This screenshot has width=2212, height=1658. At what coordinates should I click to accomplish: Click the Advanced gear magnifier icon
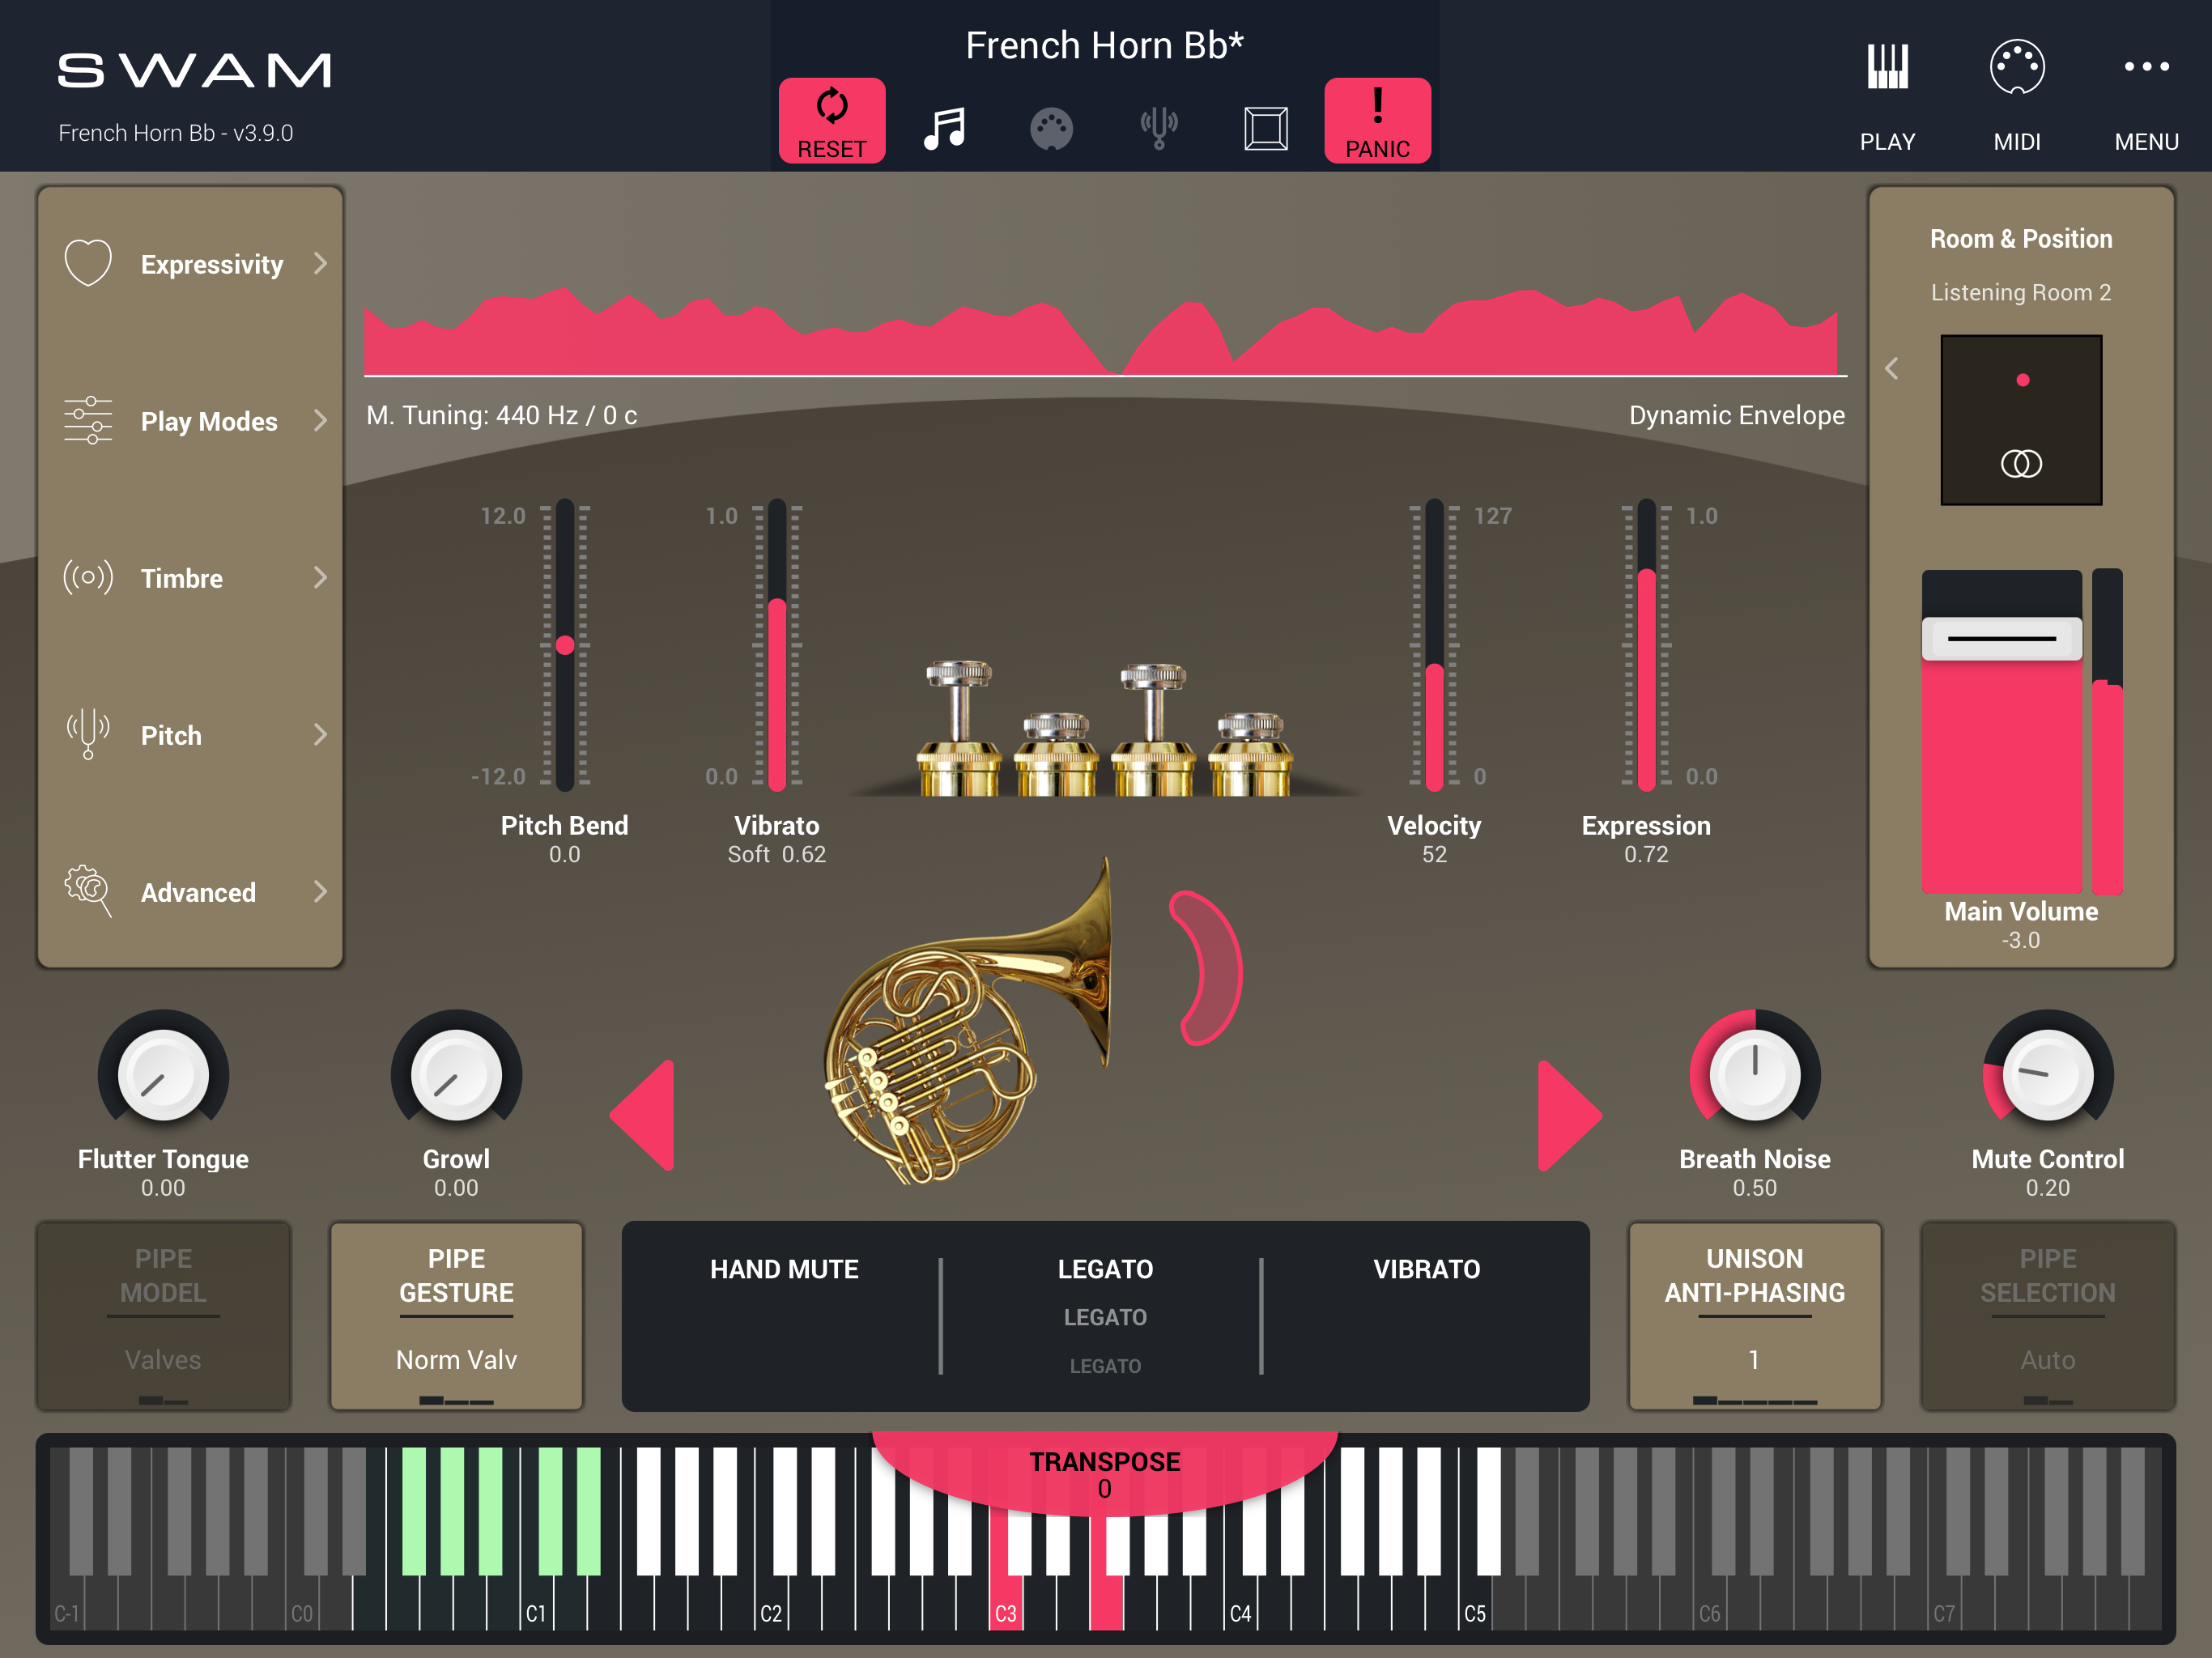coord(88,891)
